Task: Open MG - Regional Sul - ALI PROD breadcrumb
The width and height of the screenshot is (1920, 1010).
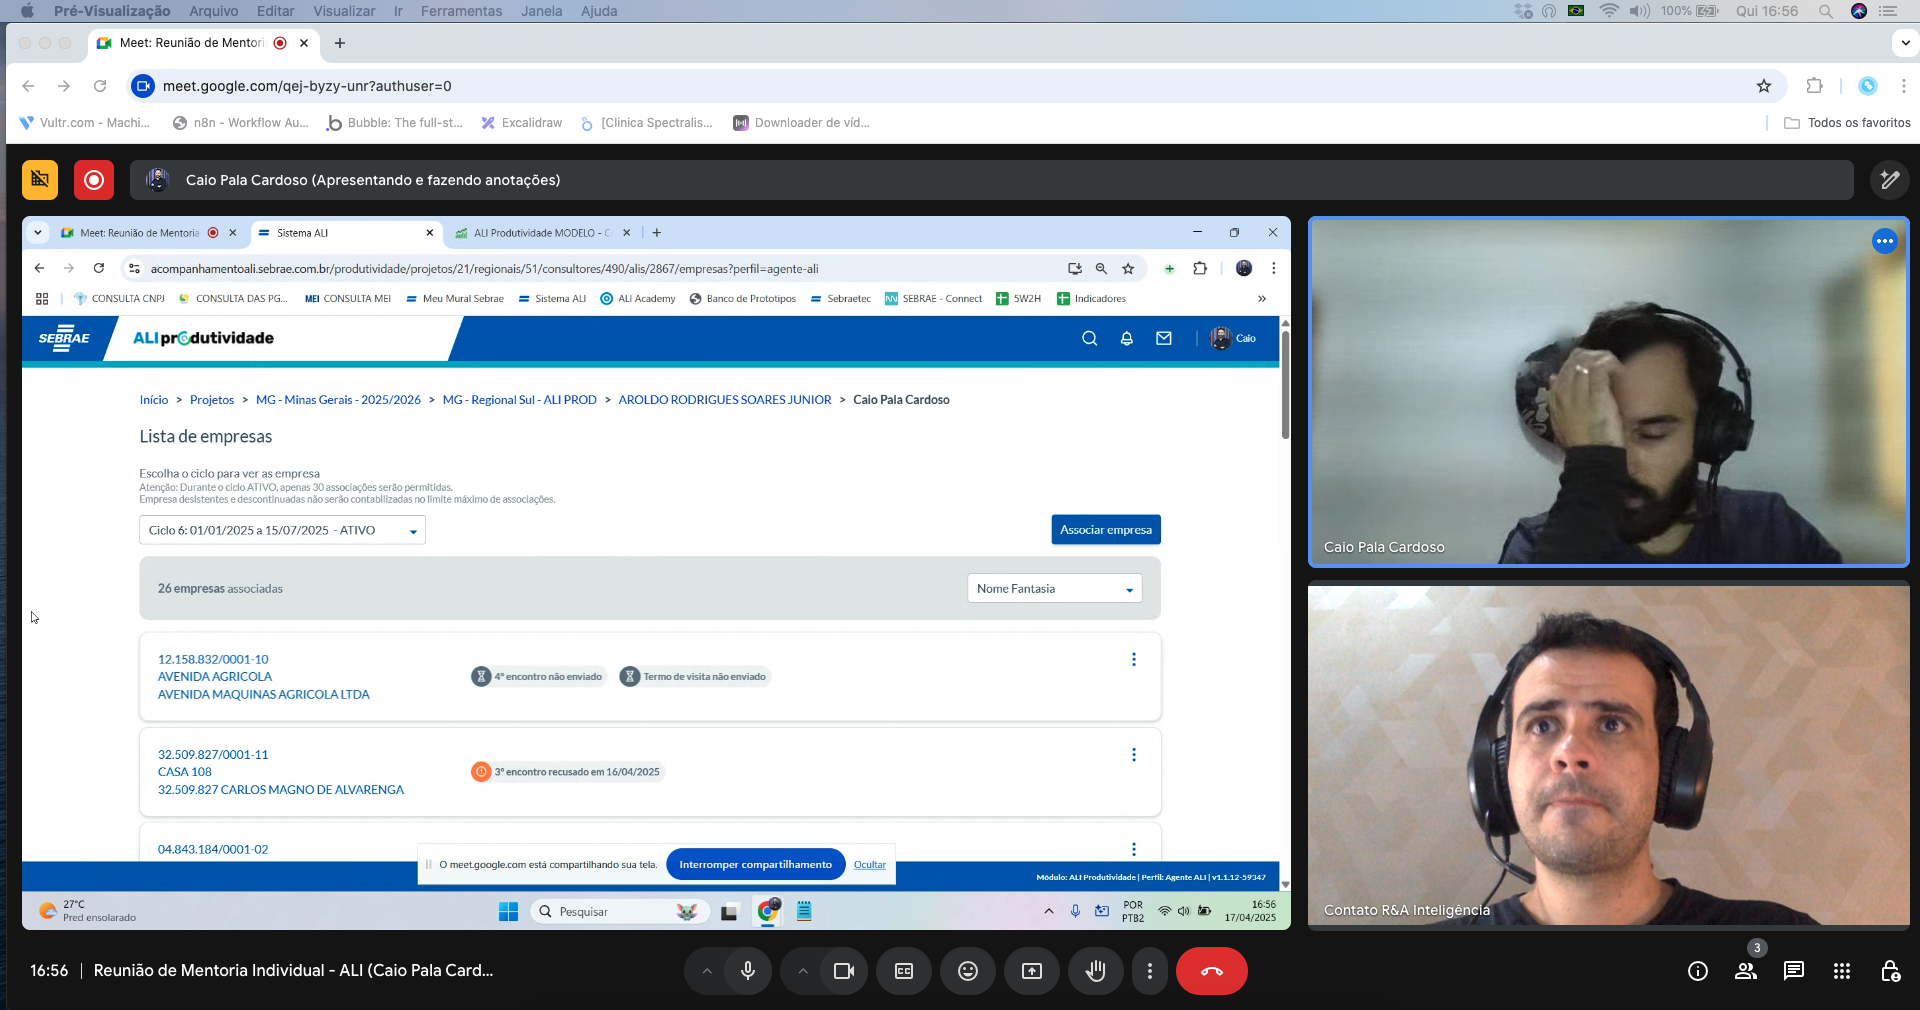Action: (520, 400)
